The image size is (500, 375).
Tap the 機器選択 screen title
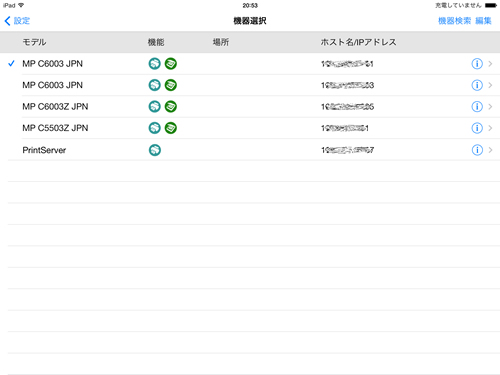point(250,21)
